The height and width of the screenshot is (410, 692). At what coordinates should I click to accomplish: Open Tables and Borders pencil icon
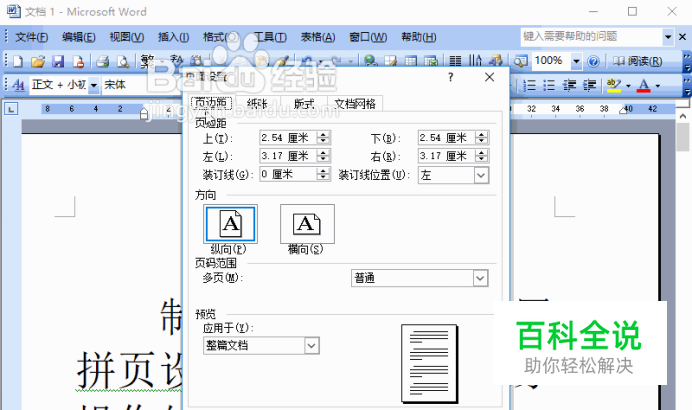tap(391, 61)
